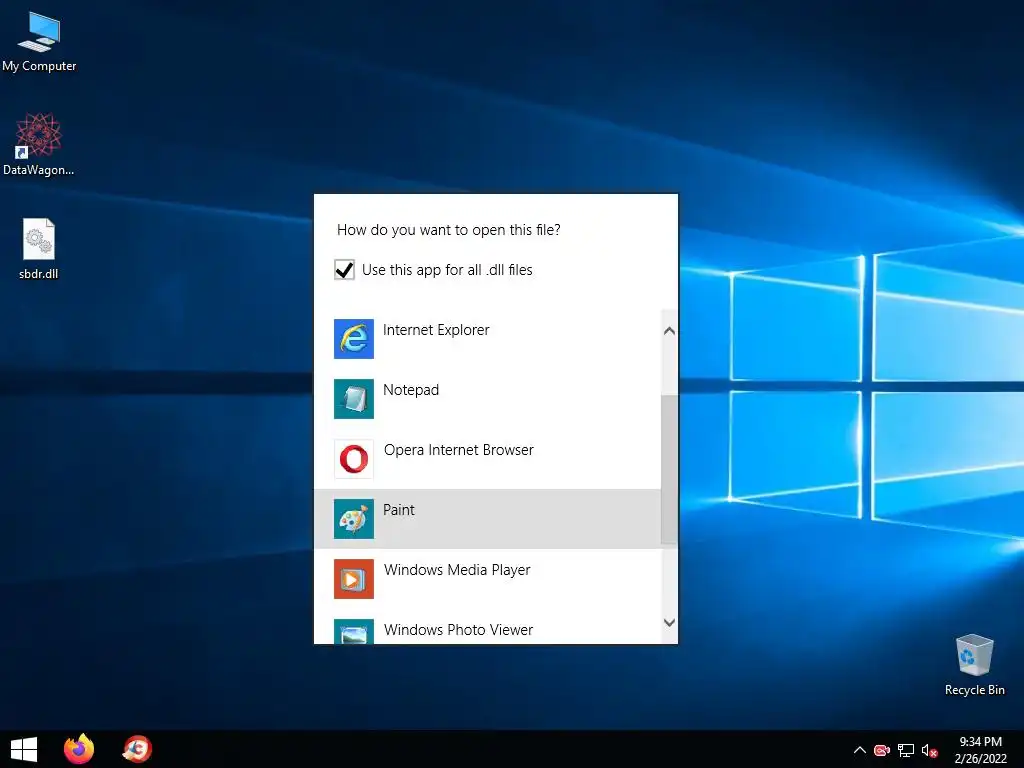This screenshot has width=1024, height=768.
Task: Click the DataWagon... label text
Action: click(39, 170)
